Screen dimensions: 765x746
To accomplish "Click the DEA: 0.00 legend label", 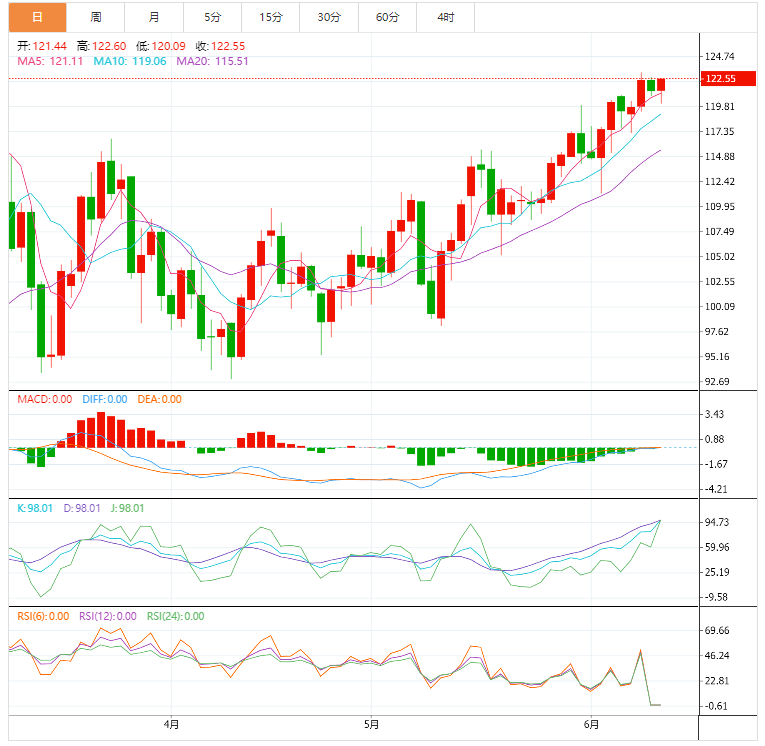I will point(158,399).
